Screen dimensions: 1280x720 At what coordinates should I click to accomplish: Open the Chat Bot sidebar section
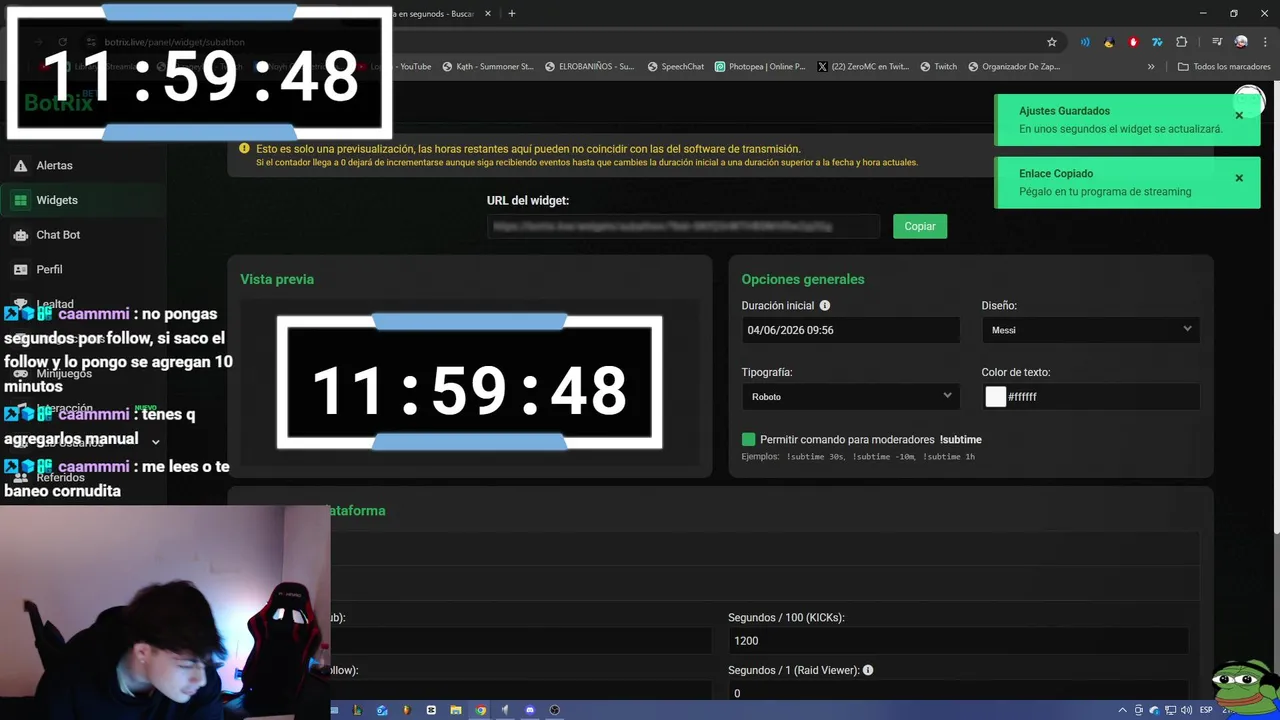coord(84,234)
